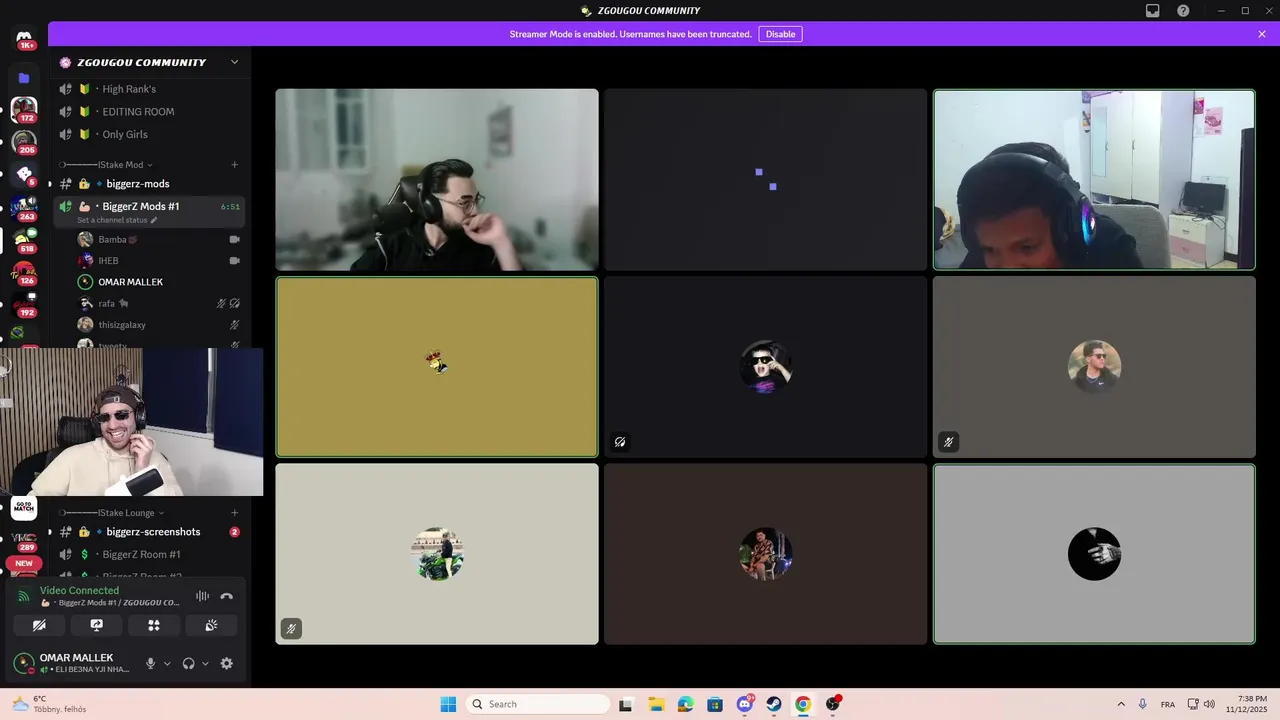Viewport: 1280px width, 720px height.
Task: Dismiss the Streamer Mode banner
Action: click(x=1262, y=34)
